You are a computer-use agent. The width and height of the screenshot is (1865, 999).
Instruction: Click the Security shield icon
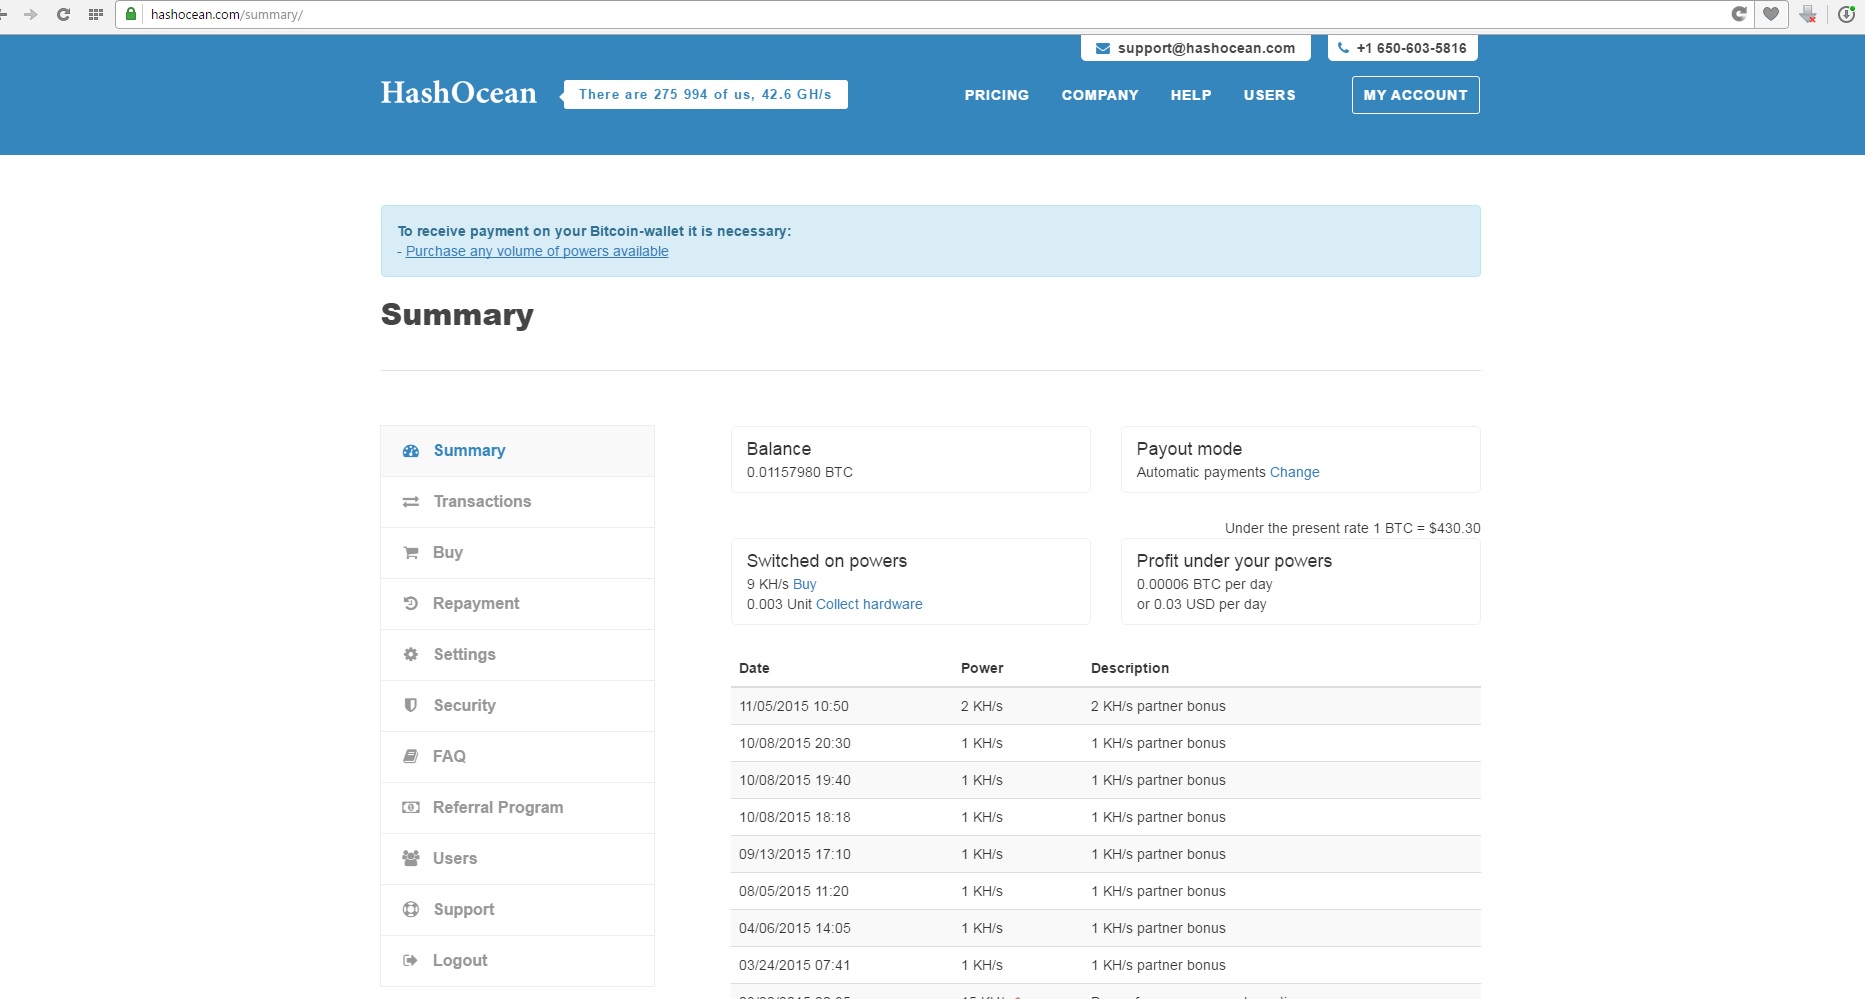coord(410,705)
